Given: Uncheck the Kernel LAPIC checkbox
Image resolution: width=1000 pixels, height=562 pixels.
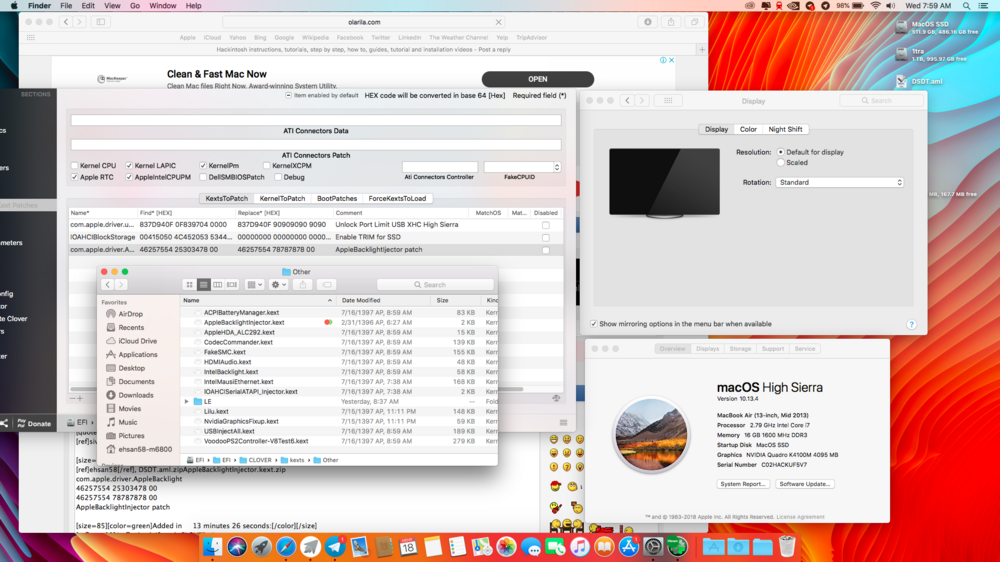Looking at the screenshot, I should (x=128, y=166).
